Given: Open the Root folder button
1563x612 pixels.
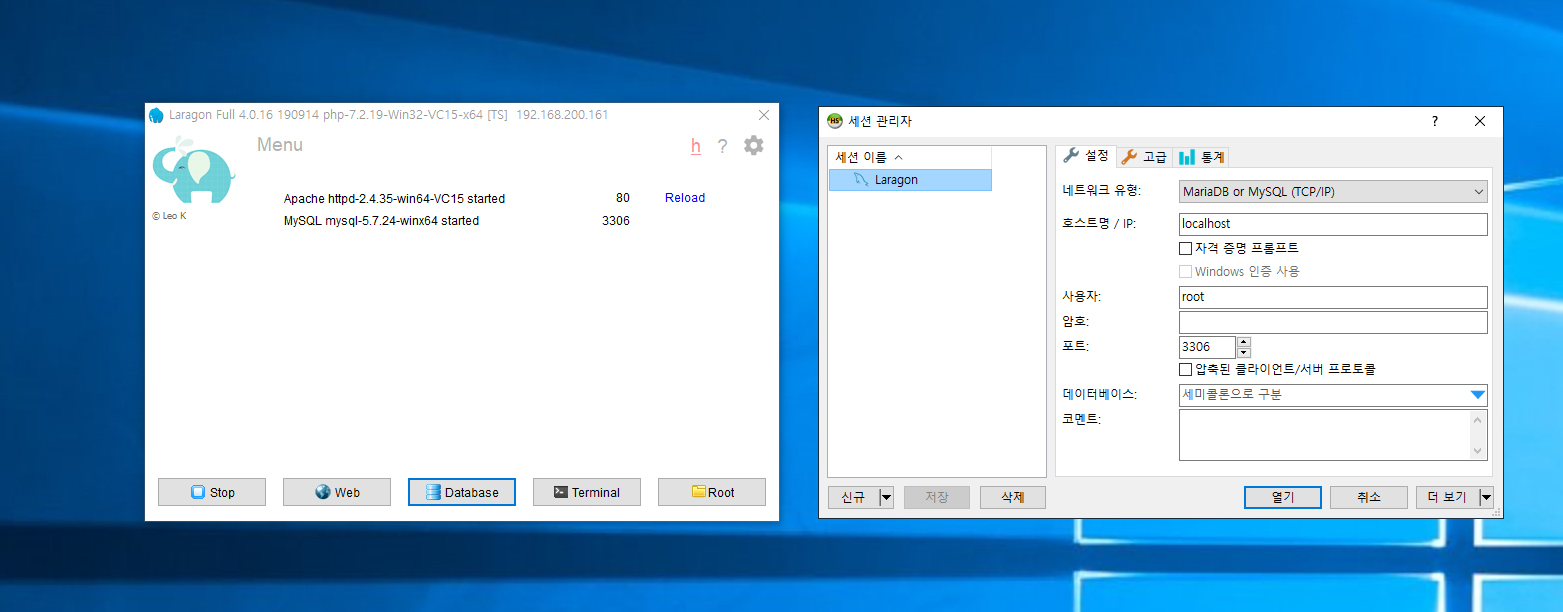Looking at the screenshot, I should tap(711, 492).
